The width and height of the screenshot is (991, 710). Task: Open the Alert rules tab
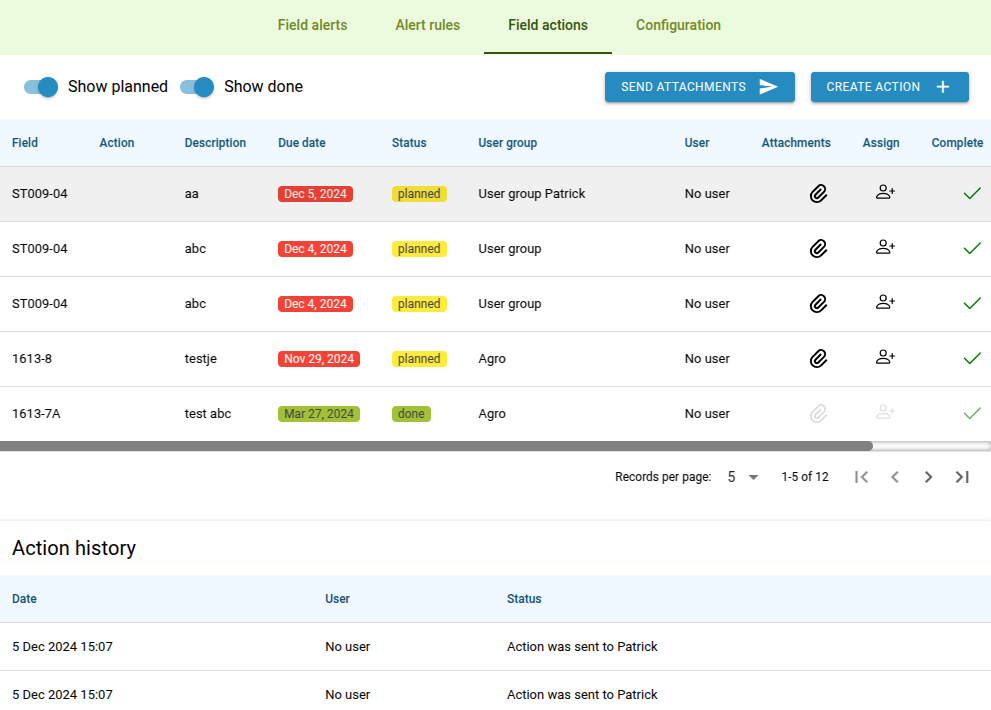(x=427, y=25)
